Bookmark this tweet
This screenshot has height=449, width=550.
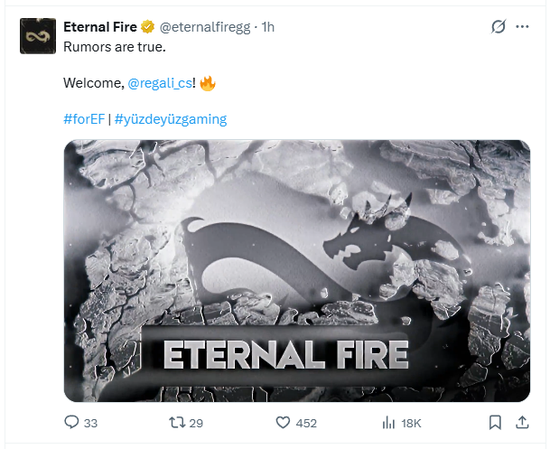tap(495, 422)
